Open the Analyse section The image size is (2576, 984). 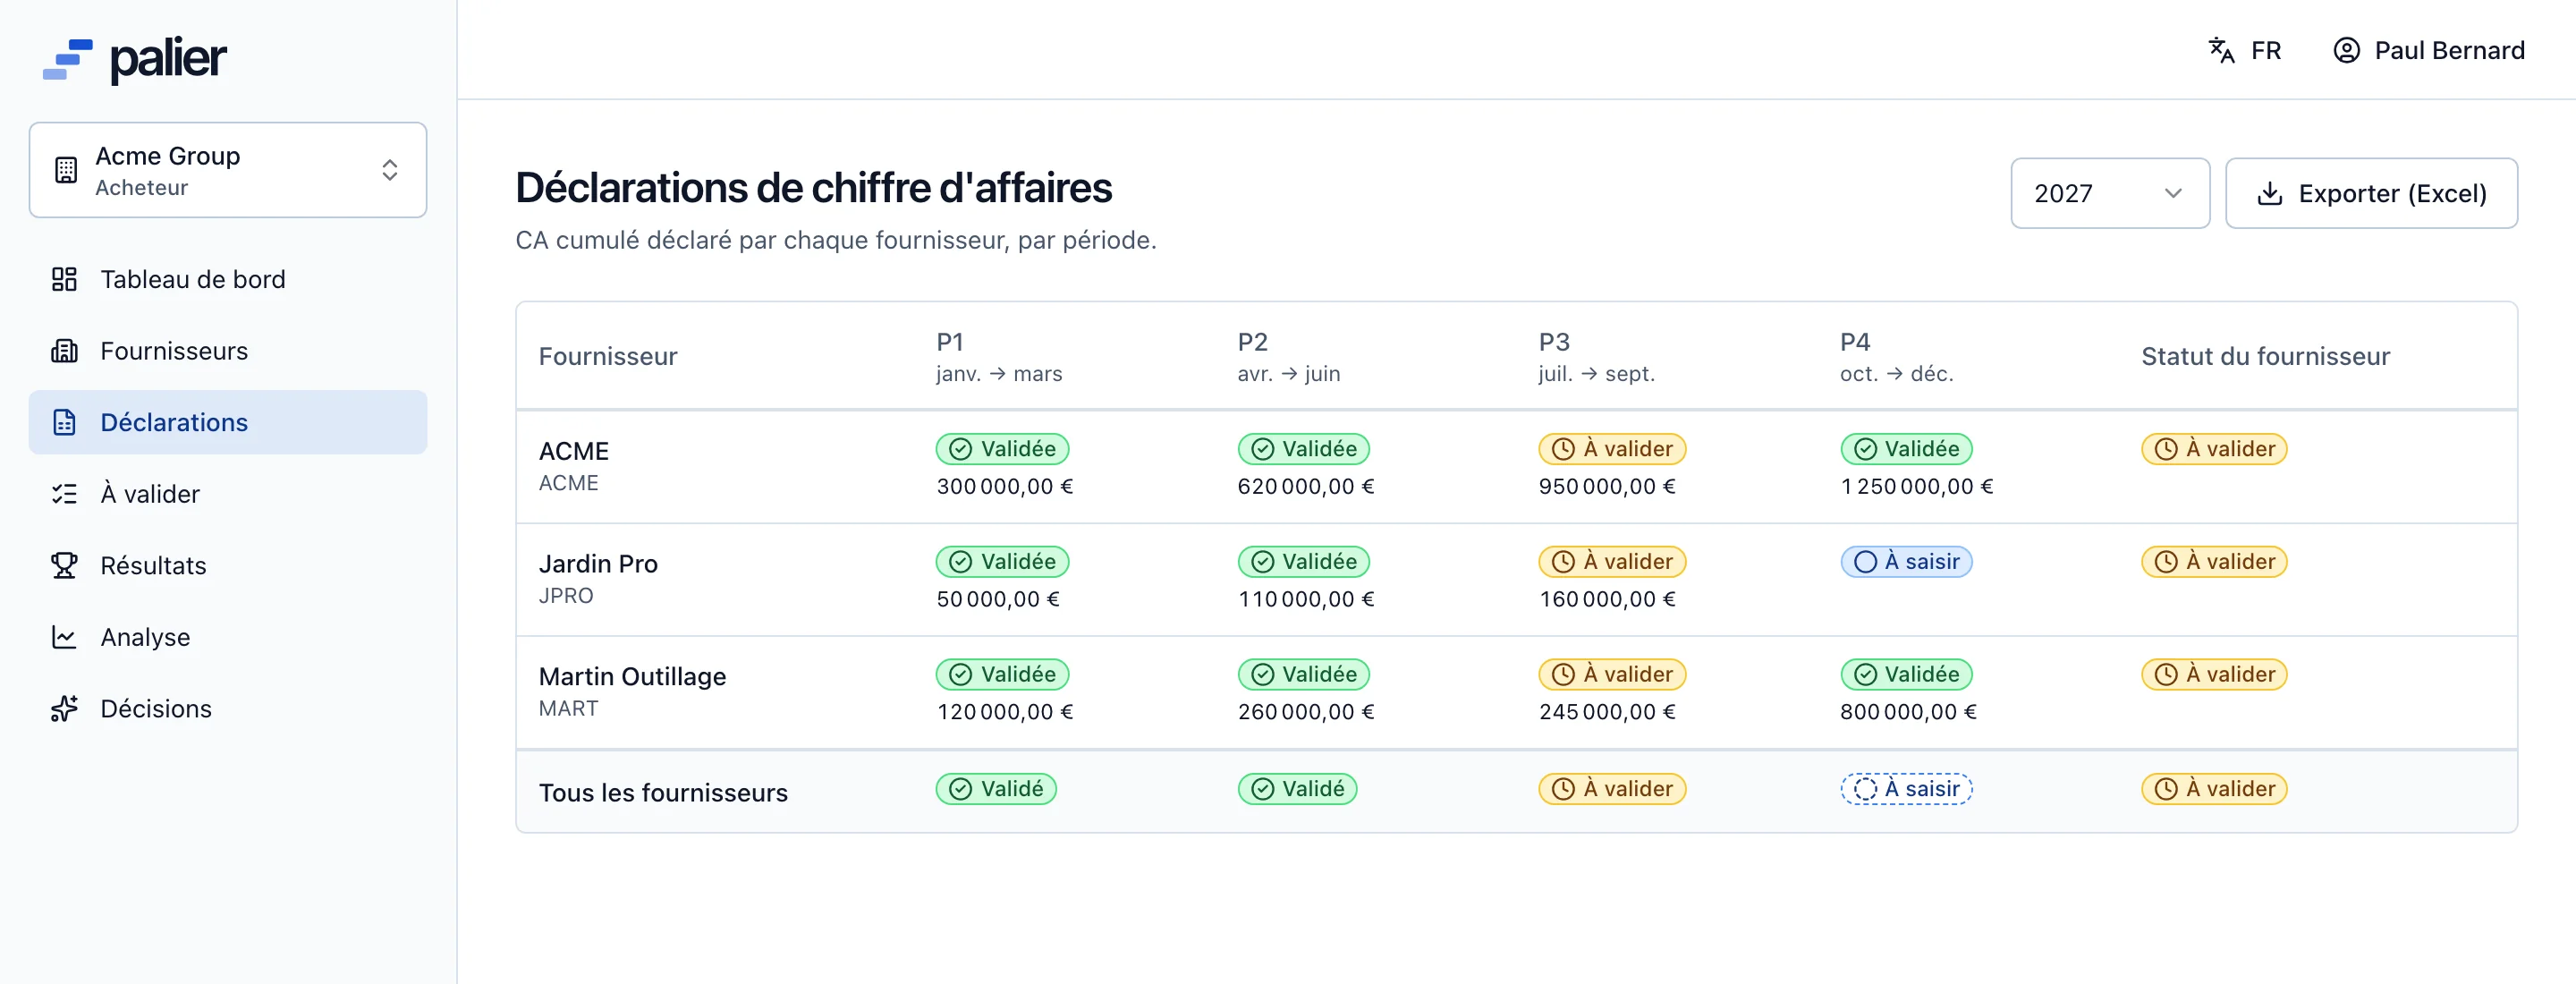pyautogui.click(x=228, y=637)
